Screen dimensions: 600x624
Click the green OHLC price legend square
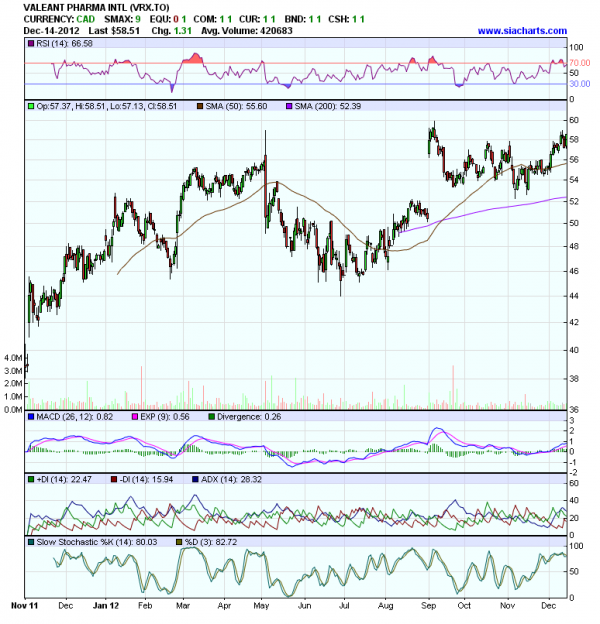31,104
